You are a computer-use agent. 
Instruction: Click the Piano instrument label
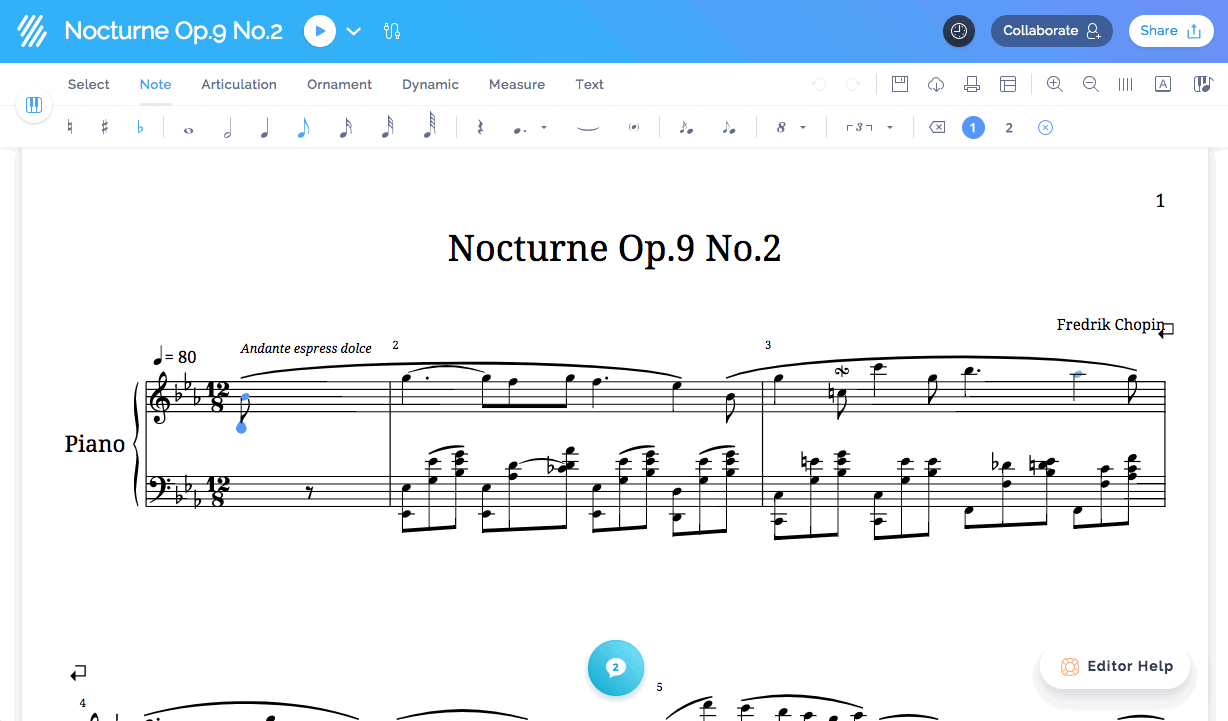tap(95, 444)
